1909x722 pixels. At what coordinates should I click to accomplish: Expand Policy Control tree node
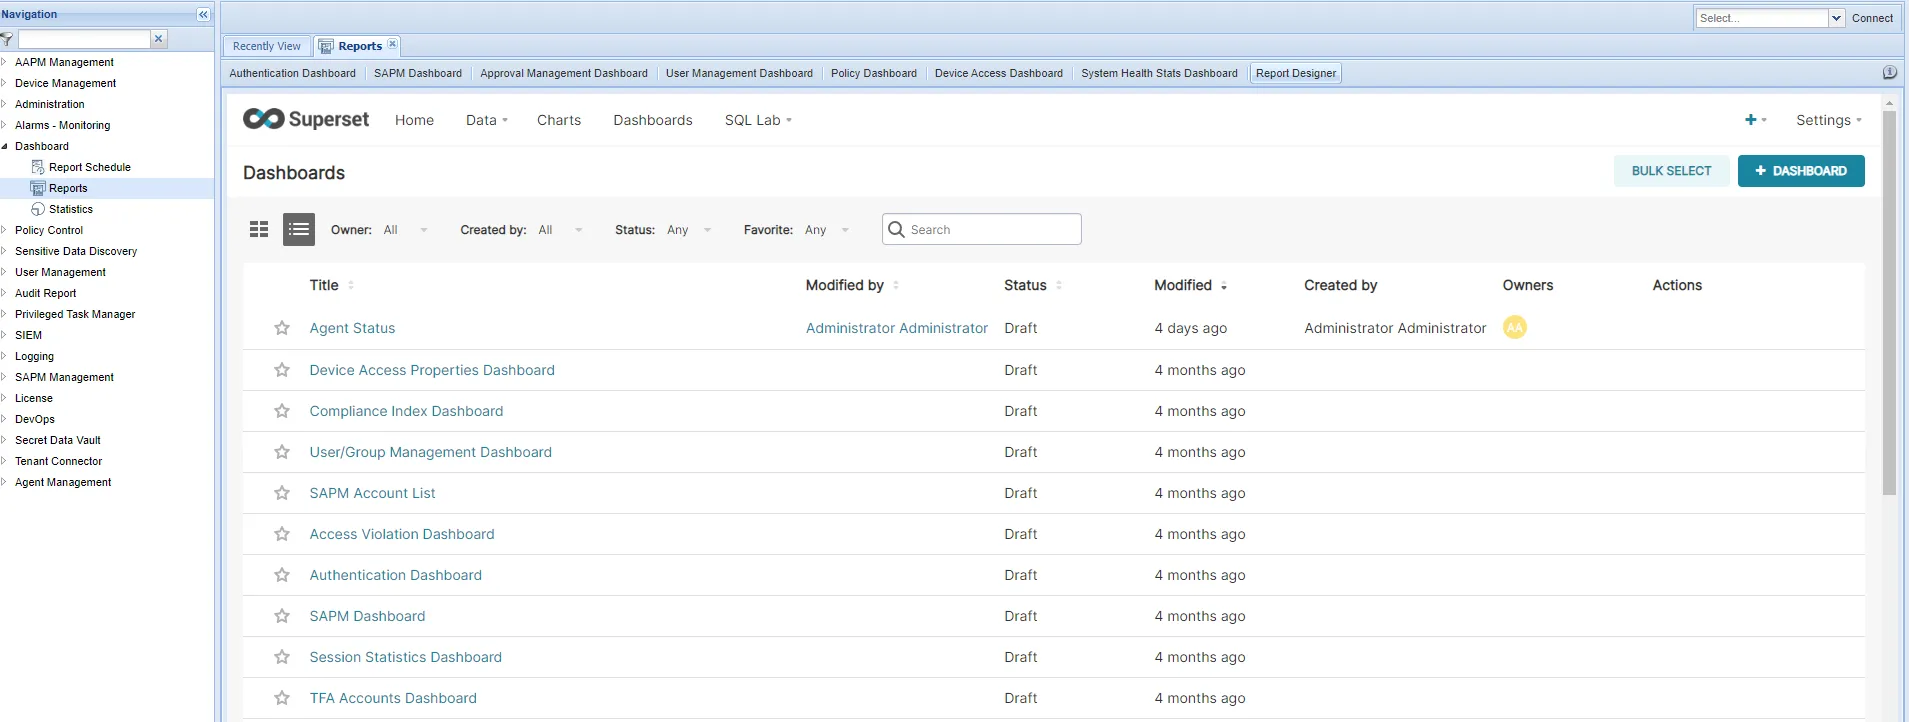tap(5, 230)
